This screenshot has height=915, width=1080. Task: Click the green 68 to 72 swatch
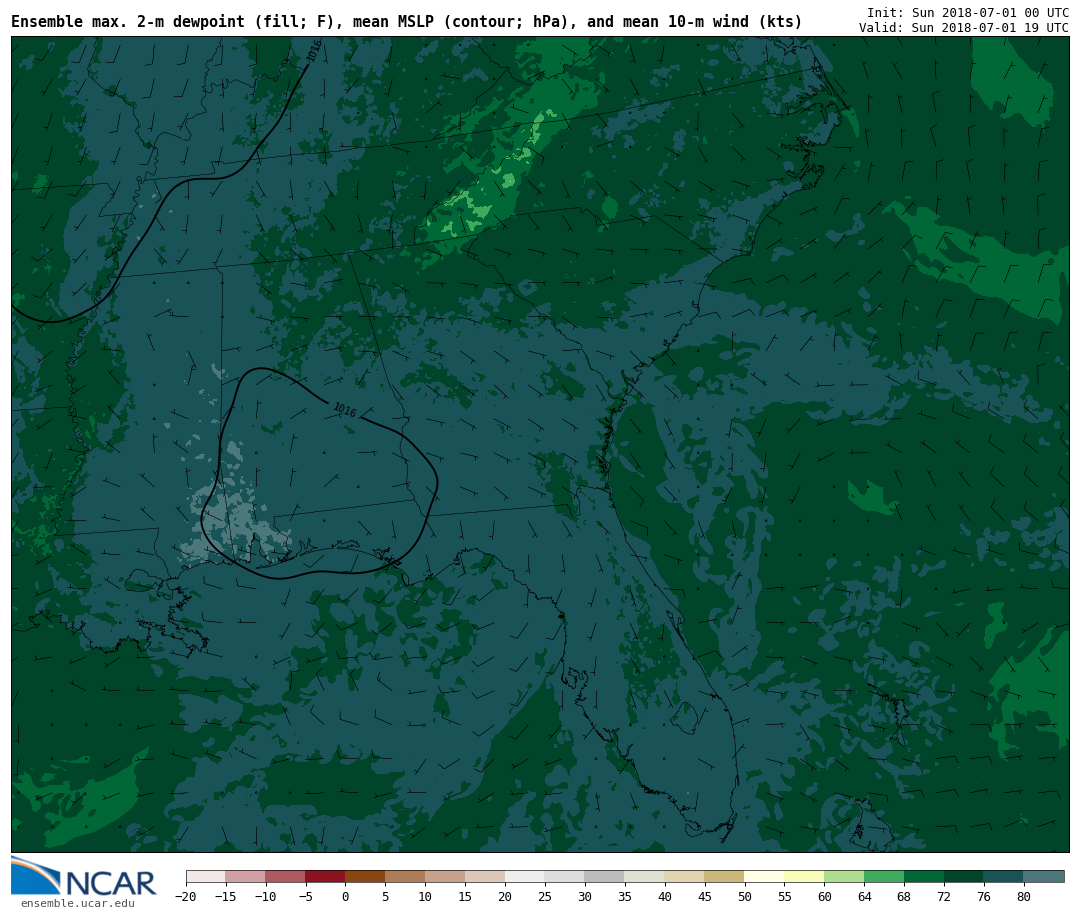[924, 876]
